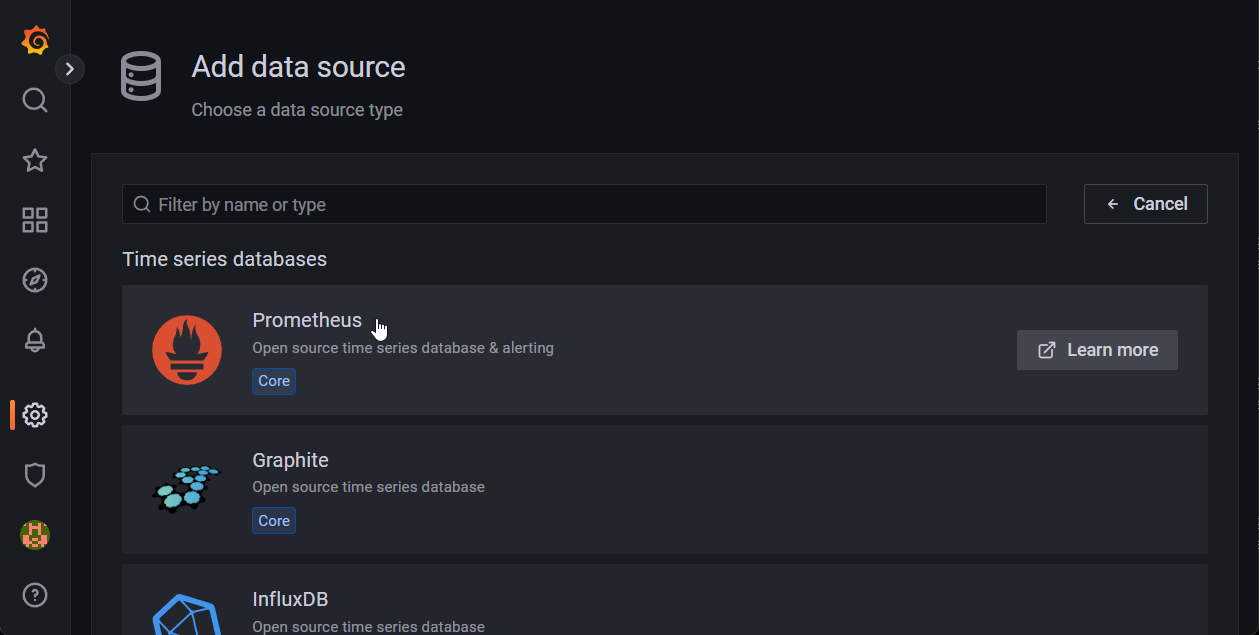Image resolution: width=1259 pixels, height=635 pixels.
Task: Open Alerting bell icon in sidebar
Action: click(x=35, y=340)
